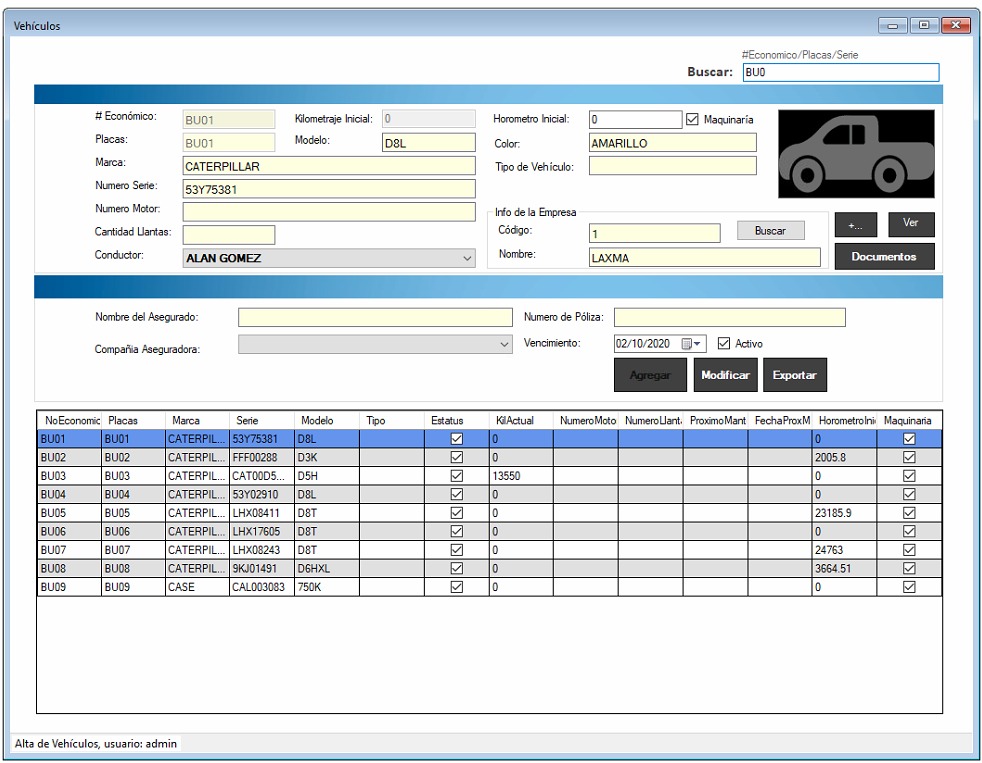The width and height of the screenshot is (982, 763).
Task: Select modelo cell D6HXL
Action: point(327,568)
